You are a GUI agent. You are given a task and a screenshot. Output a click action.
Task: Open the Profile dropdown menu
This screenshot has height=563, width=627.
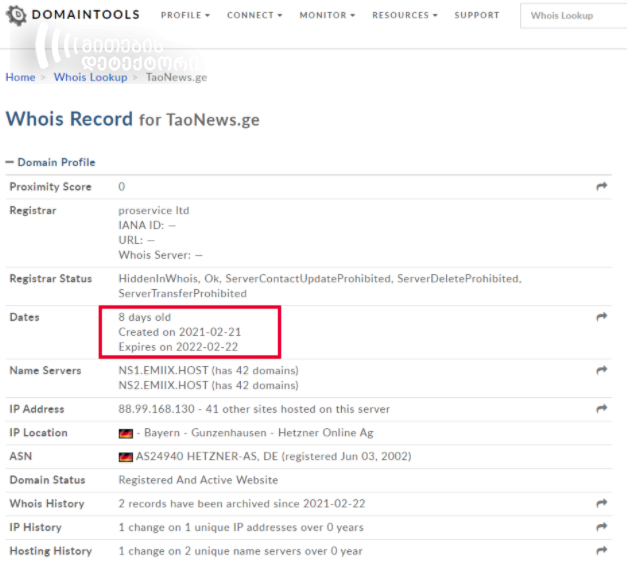tap(185, 15)
